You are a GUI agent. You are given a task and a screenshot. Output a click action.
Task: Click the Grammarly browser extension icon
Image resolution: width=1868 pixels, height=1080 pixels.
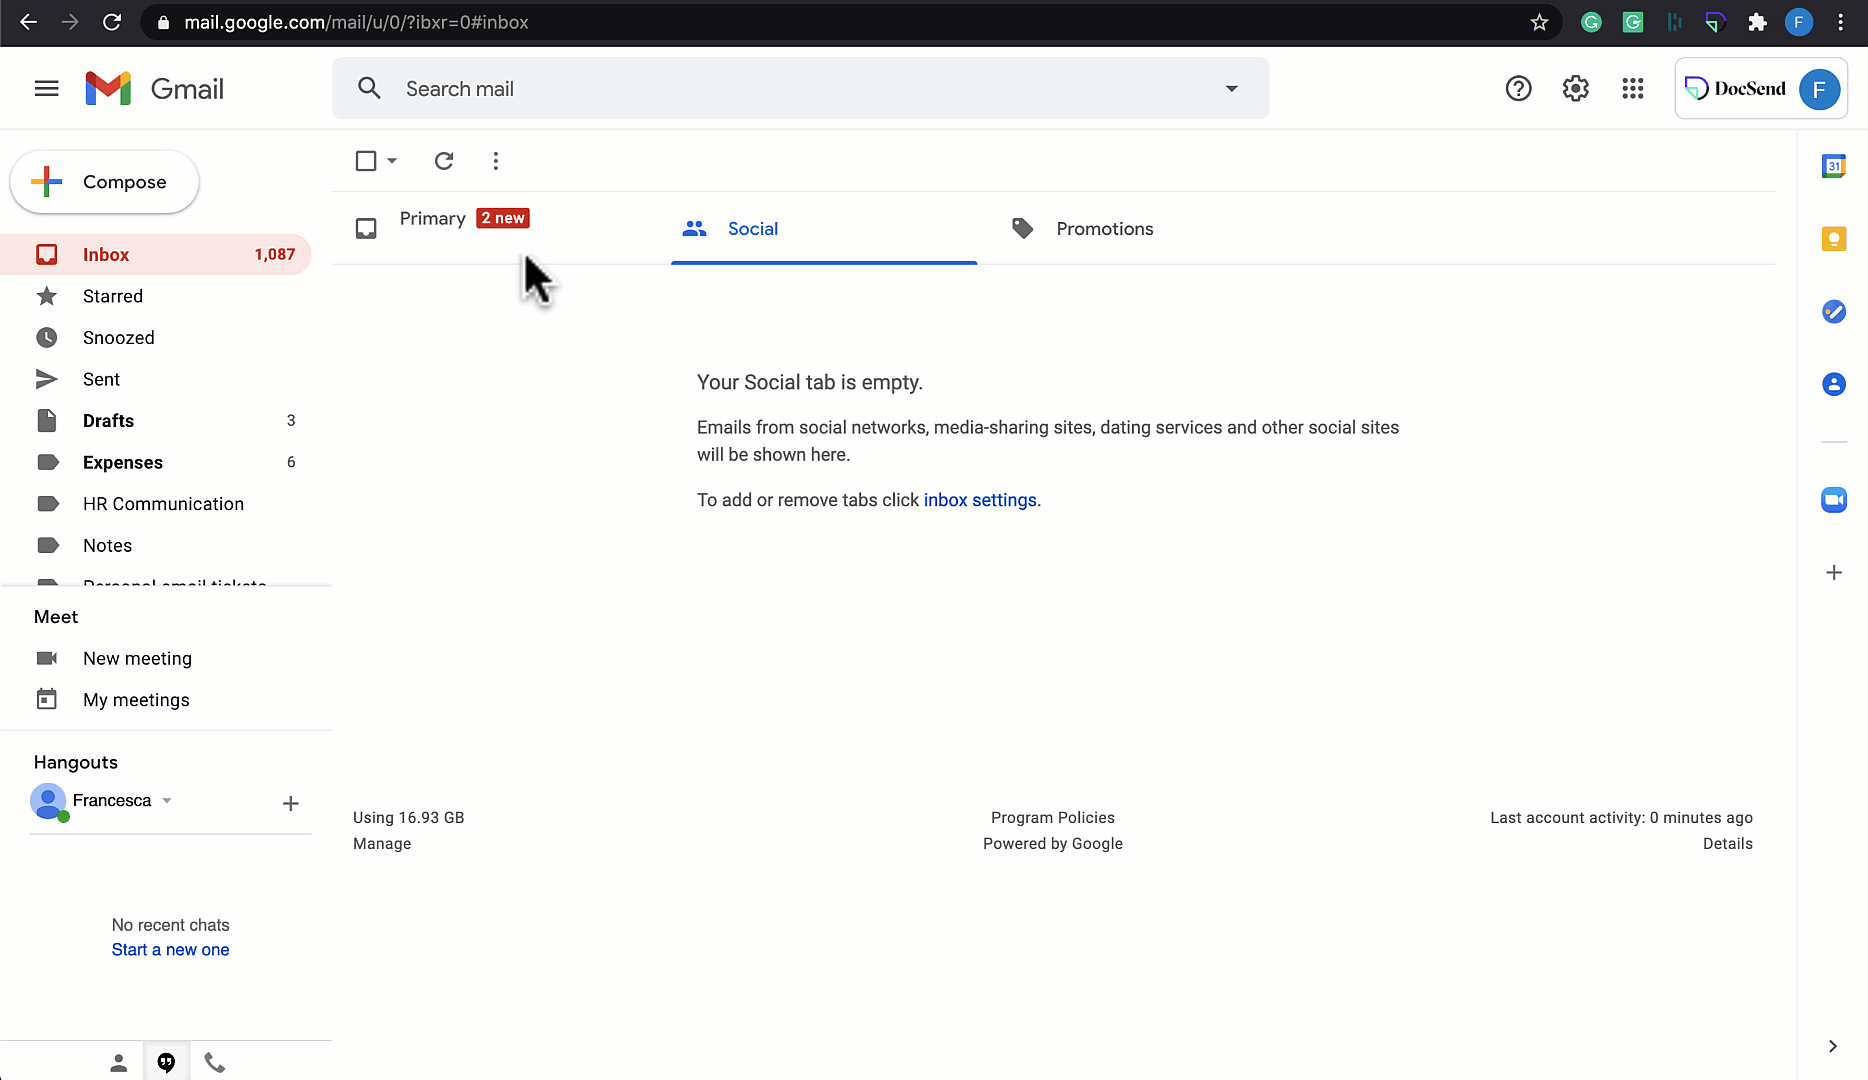coord(1591,22)
